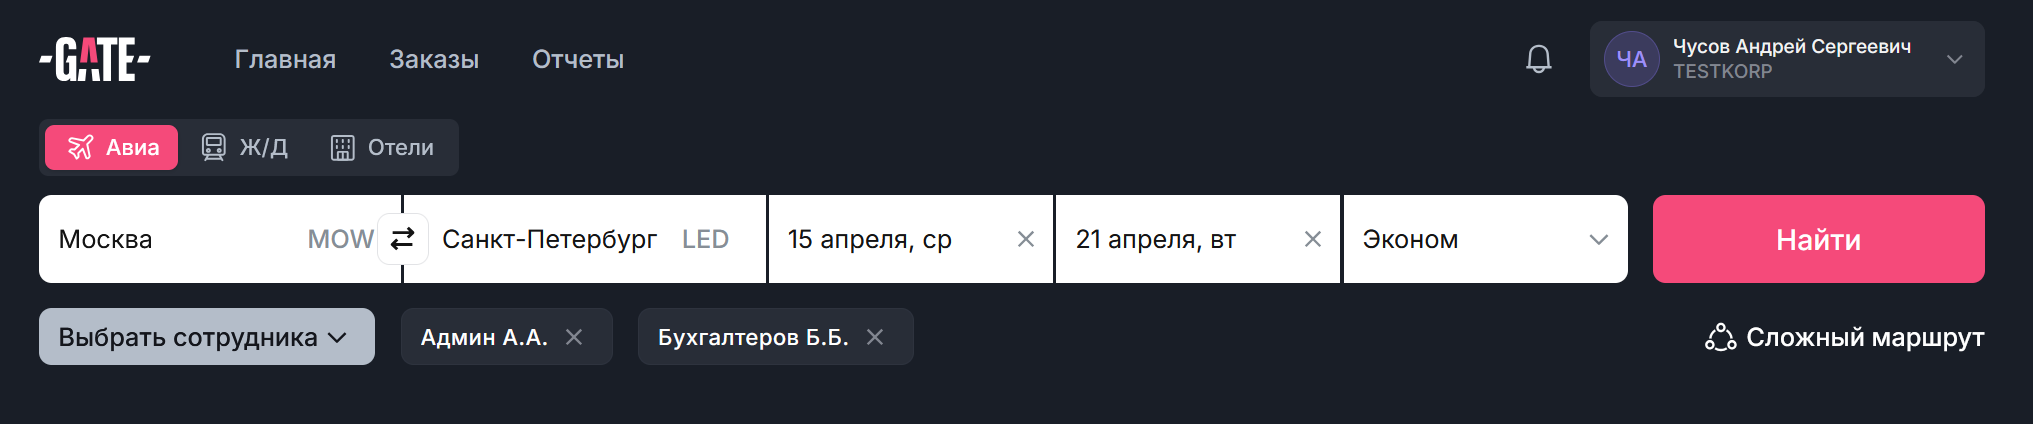Expand the user account menu chevron

click(x=1954, y=59)
